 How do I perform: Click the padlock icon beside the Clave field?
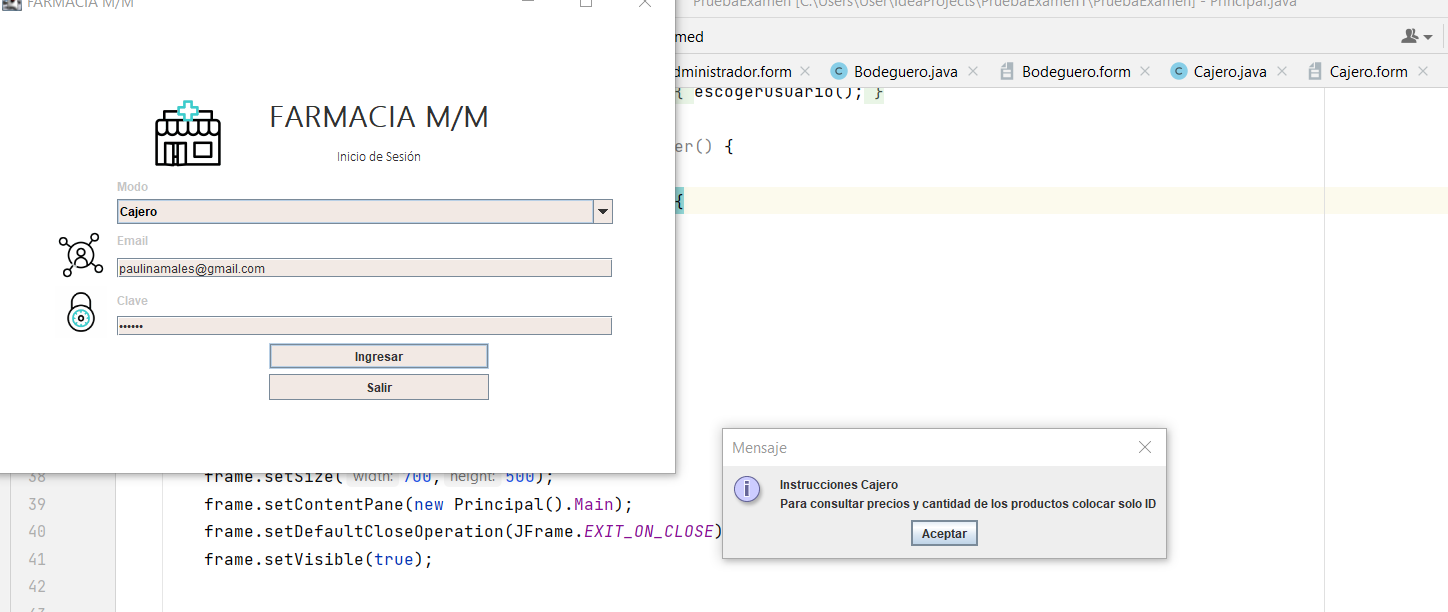[x=81, y=312]
